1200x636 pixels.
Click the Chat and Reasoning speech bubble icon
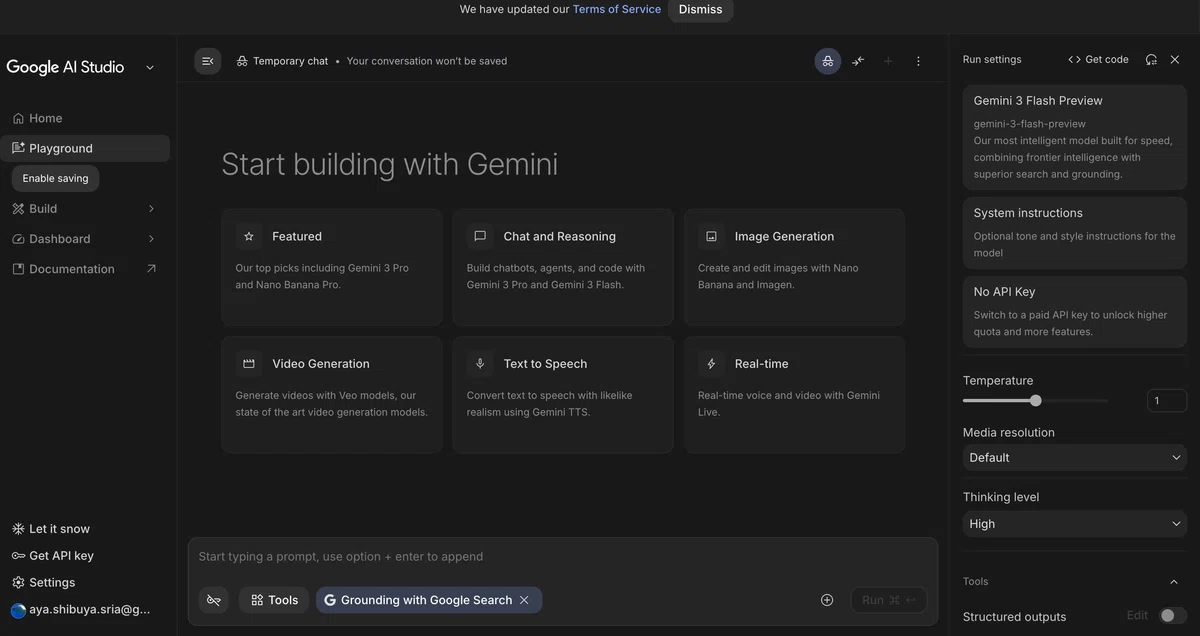(x=480, y=237)
